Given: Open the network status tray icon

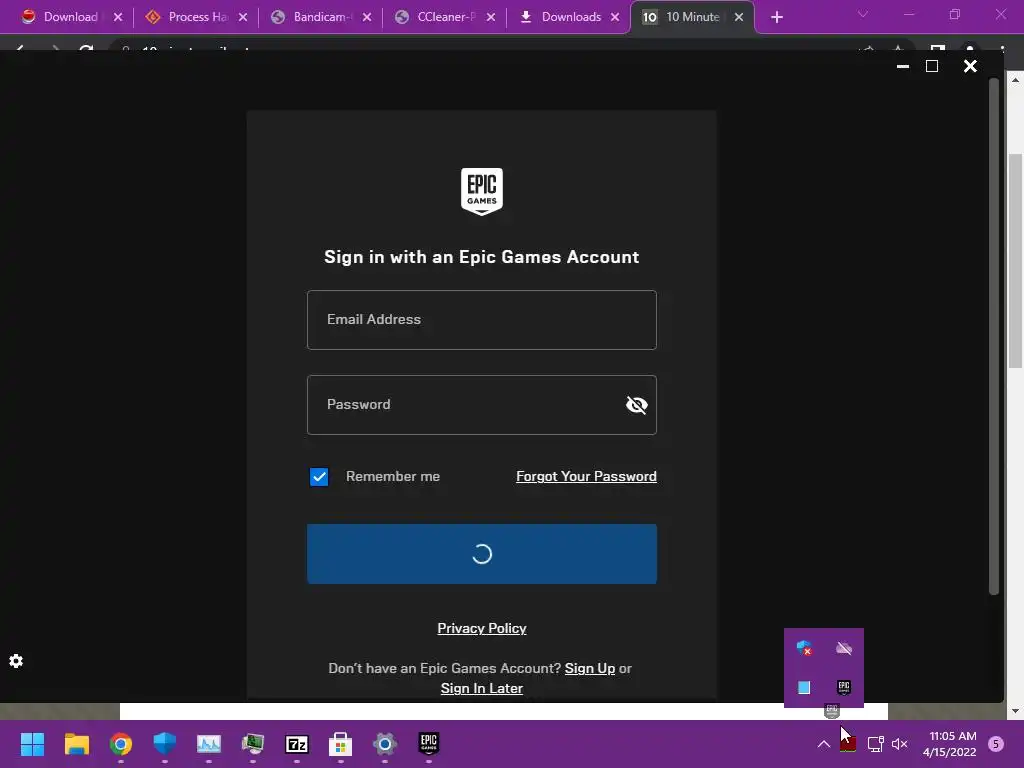Looking at the screenshot, I should (875, 744).
